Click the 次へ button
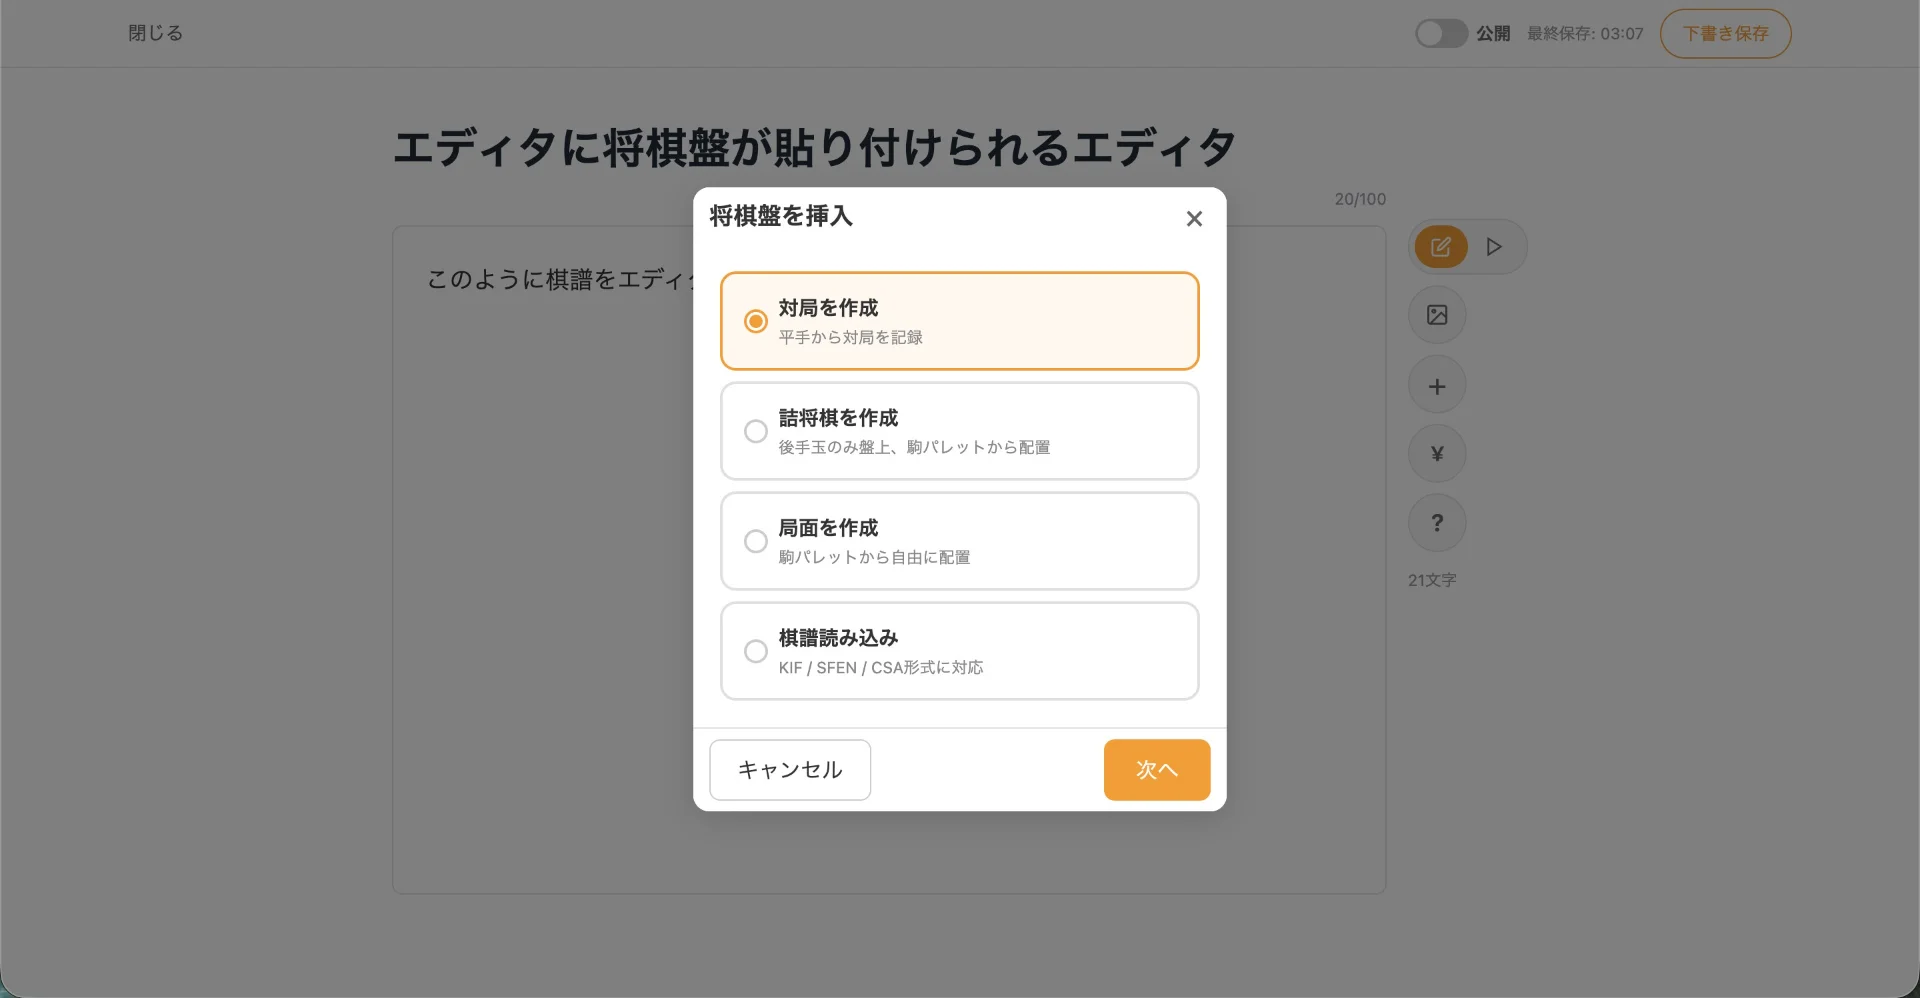1920x998 pixels. pyautogui.click(x=1156, y=769)
